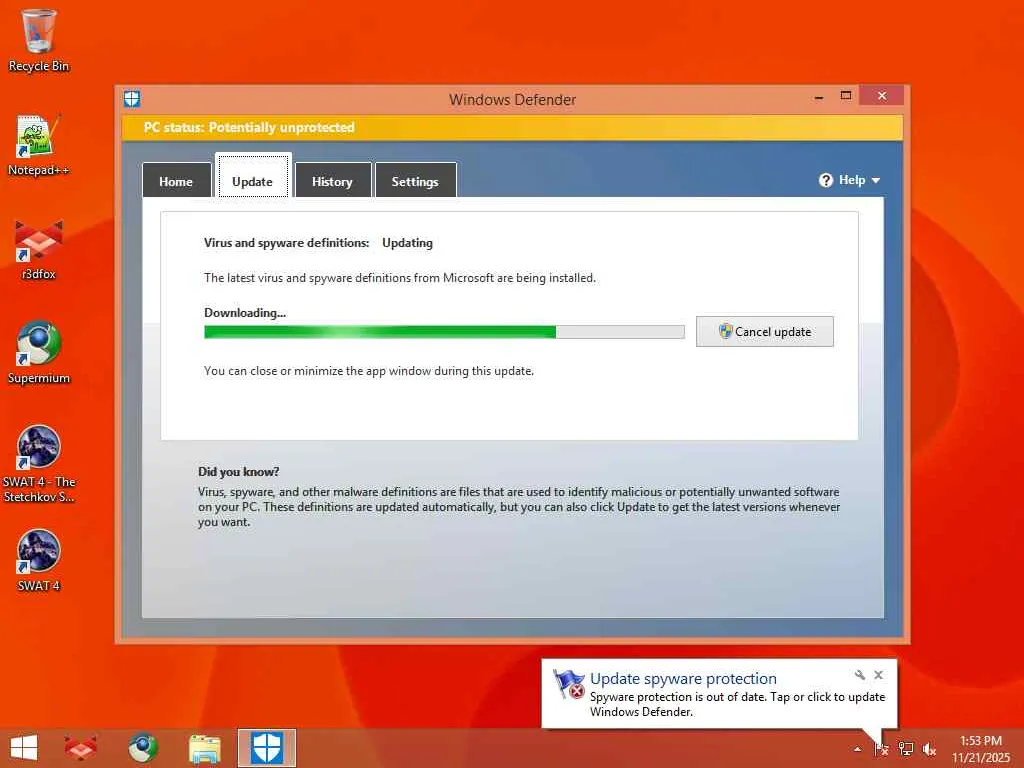The image size is (1024, 768).
Task: Open the Settings tab
Action: (415, 180)
